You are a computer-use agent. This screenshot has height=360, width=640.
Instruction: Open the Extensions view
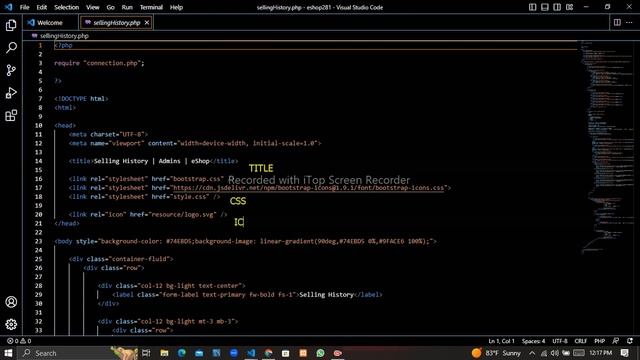click(11, 116)
